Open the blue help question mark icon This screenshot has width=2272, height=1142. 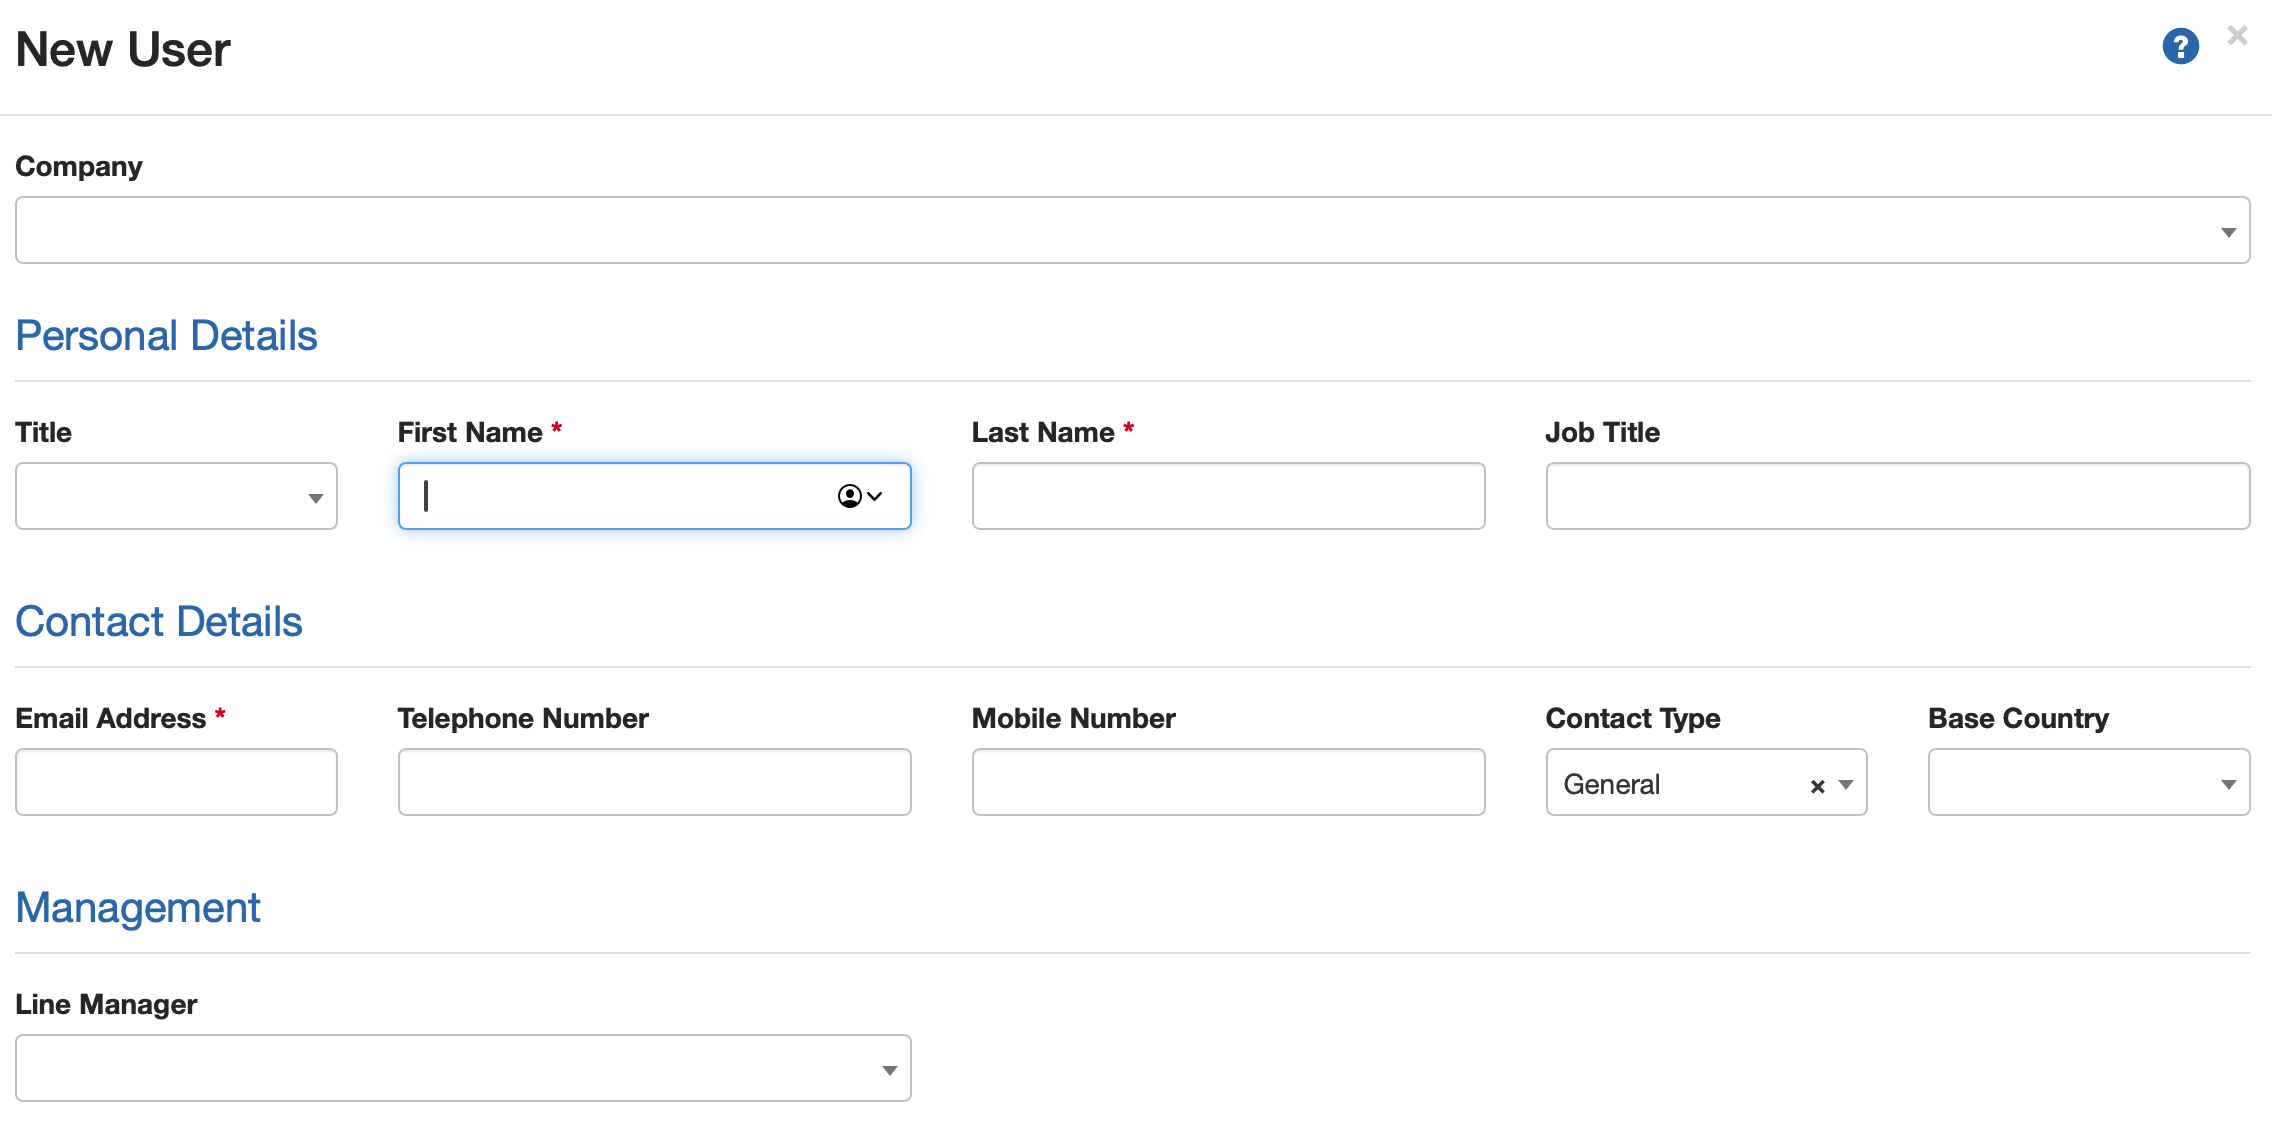pyautogui.click(x=2180, y=46)
